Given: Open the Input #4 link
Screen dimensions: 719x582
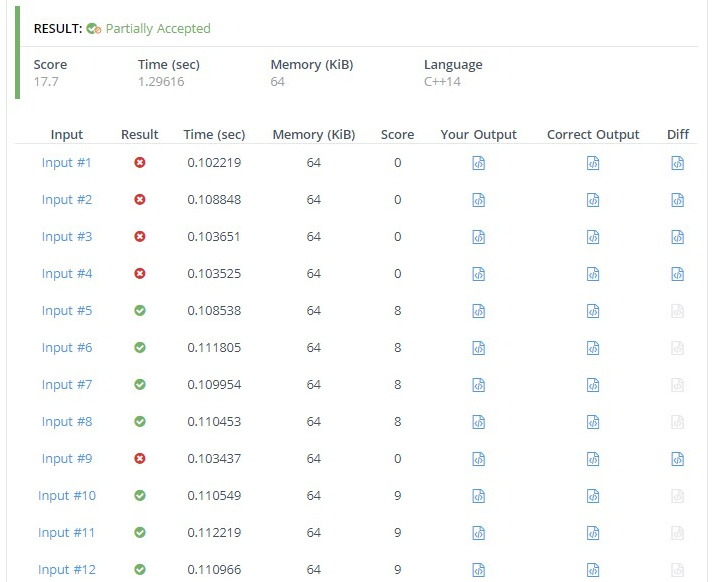Looking at the screenshot, I should [x=66, y=273].
